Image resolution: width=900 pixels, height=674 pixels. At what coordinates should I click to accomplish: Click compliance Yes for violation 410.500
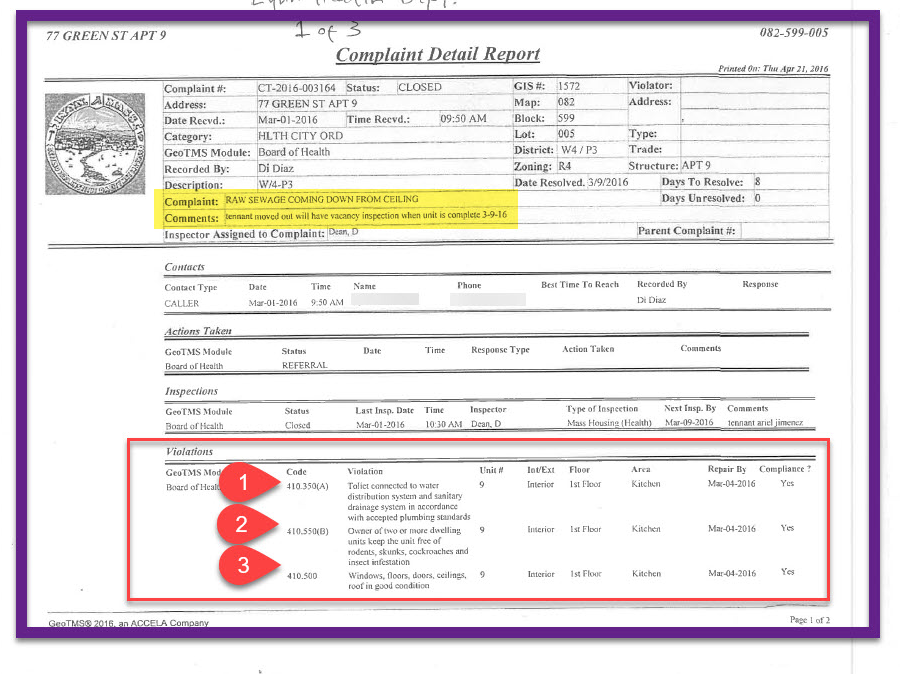point(788,572)
